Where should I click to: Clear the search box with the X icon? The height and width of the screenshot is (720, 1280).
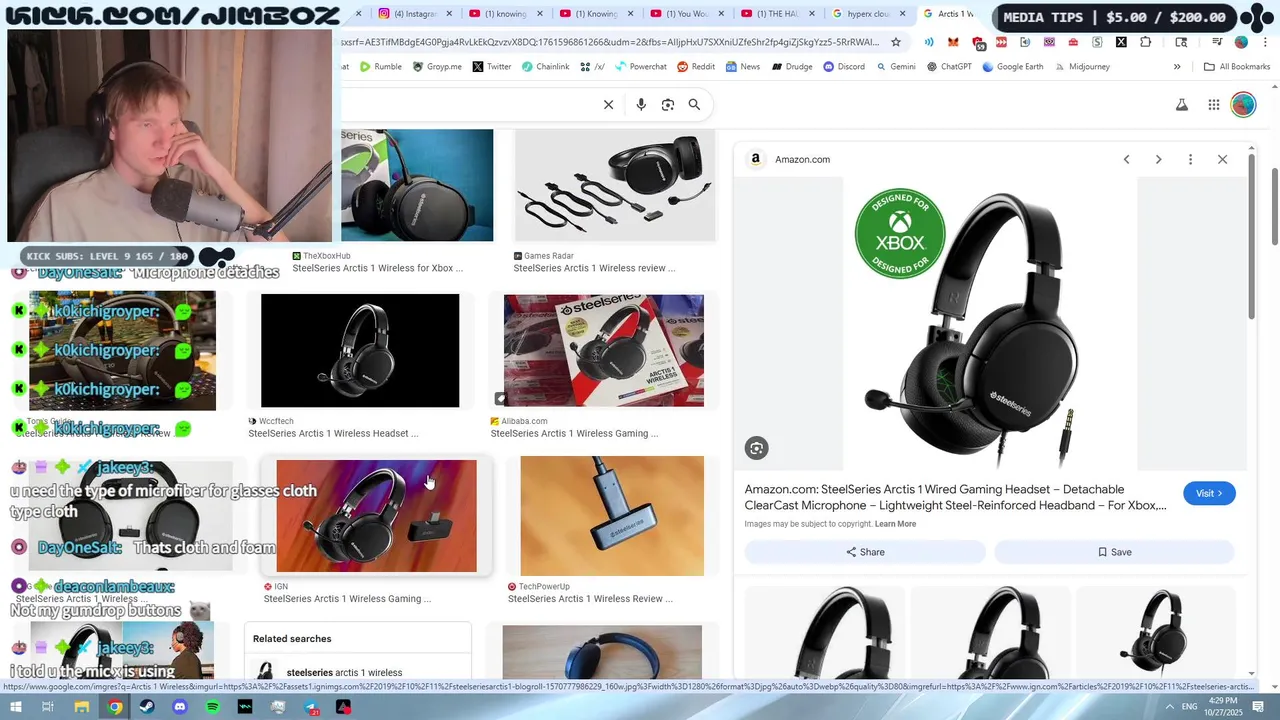click(x=608, y=104)
